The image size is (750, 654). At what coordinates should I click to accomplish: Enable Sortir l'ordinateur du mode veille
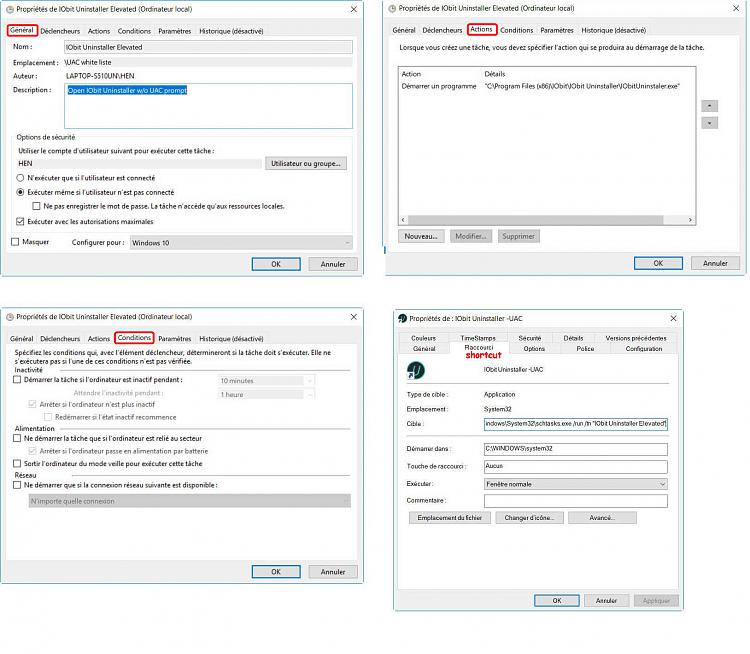coord(17,464)
